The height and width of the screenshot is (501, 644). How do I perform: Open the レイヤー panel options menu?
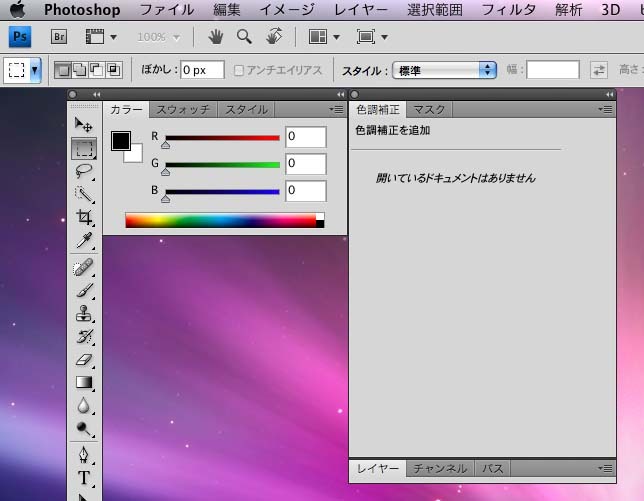tap(605, 468)
